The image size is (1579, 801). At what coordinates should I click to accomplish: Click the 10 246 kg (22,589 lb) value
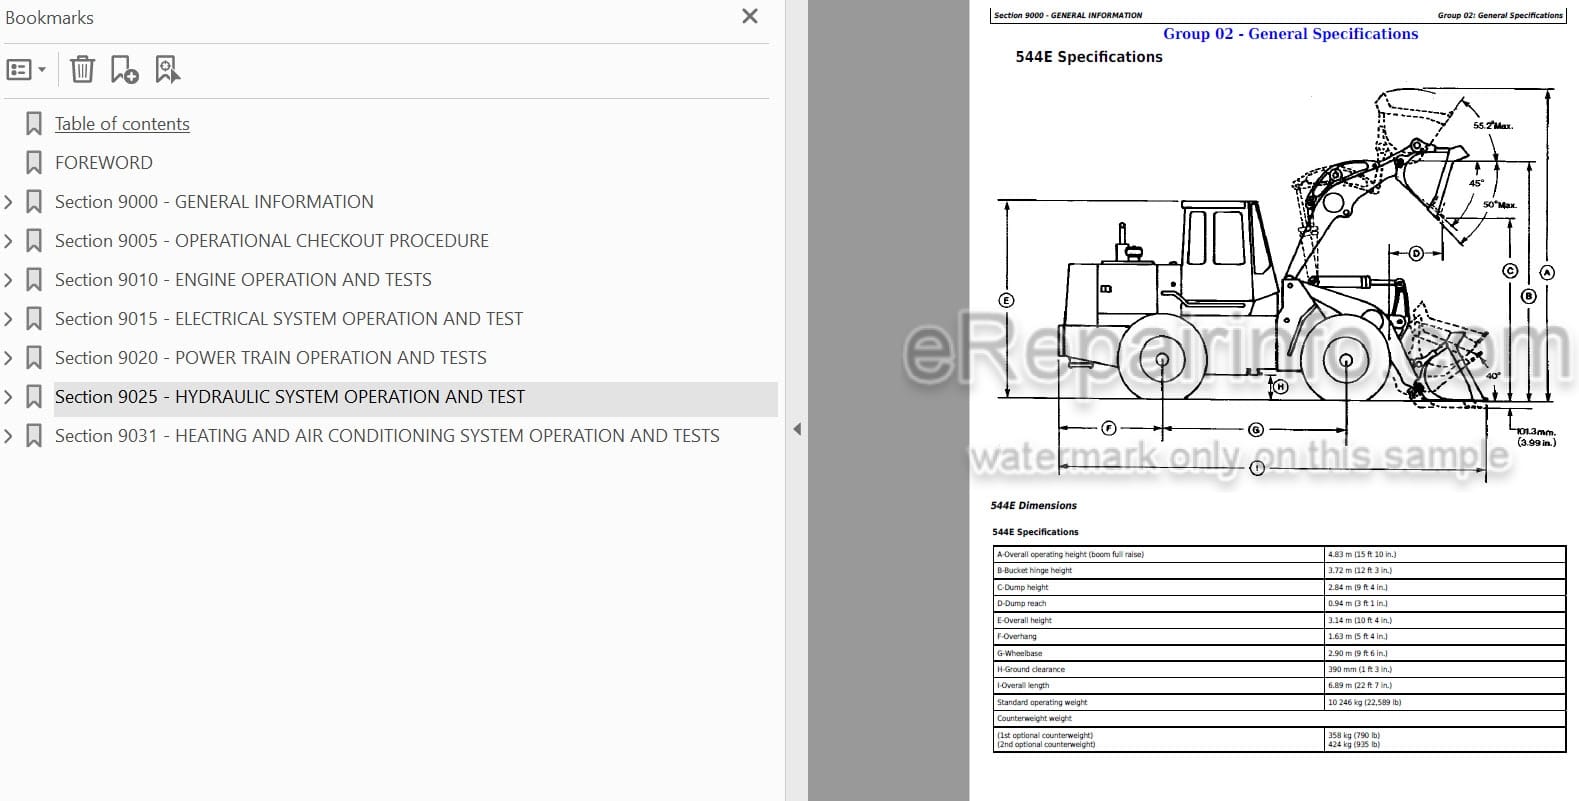click(x=1364, y=703)
